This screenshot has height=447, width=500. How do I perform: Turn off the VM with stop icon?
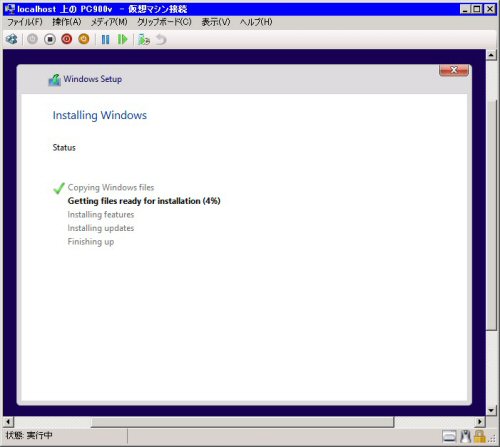pyautogui.click(x=50, y=39)
